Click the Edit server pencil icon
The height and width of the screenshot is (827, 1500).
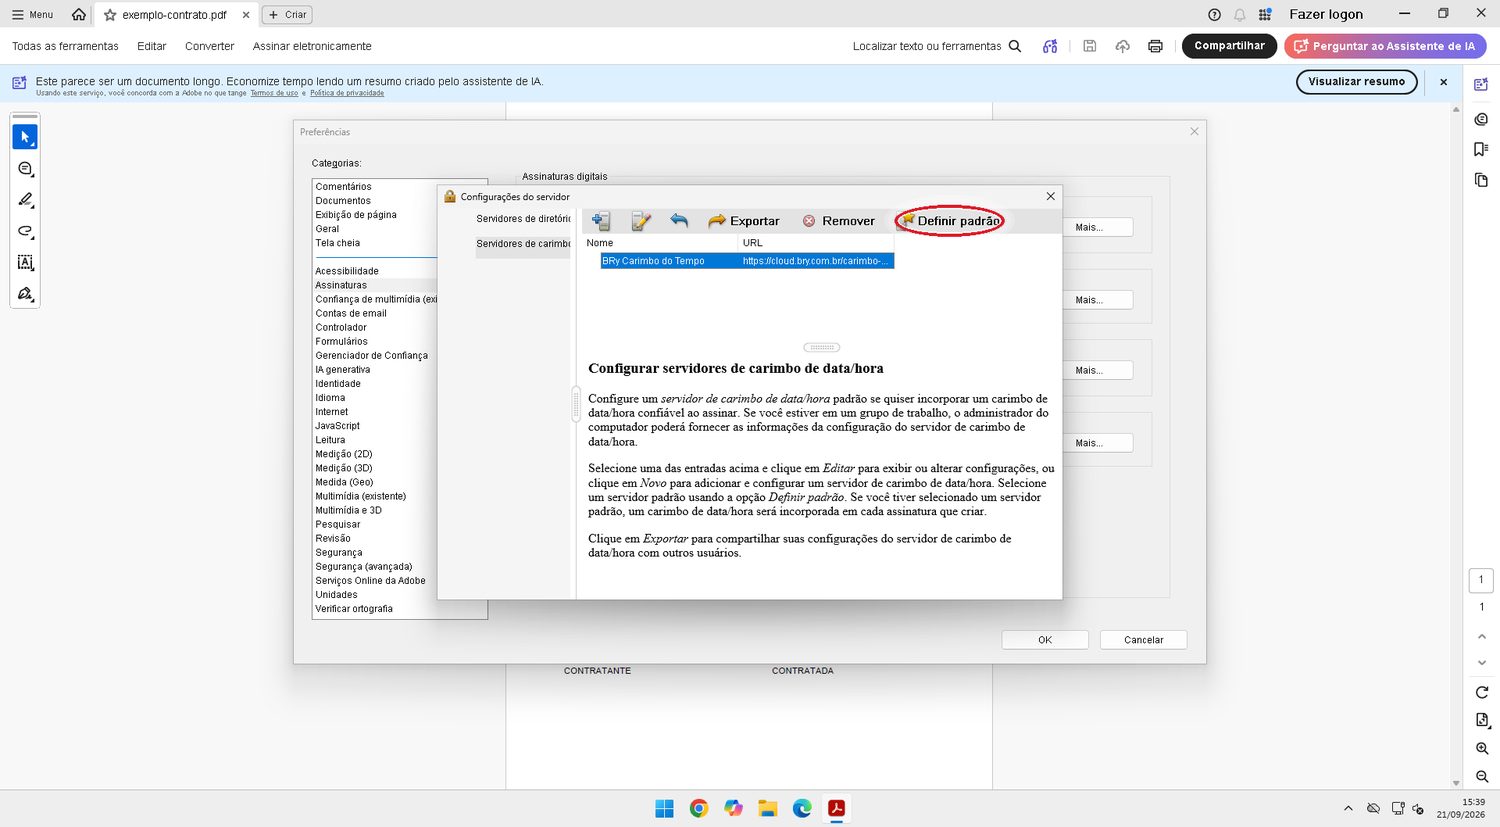pos(641,221)
